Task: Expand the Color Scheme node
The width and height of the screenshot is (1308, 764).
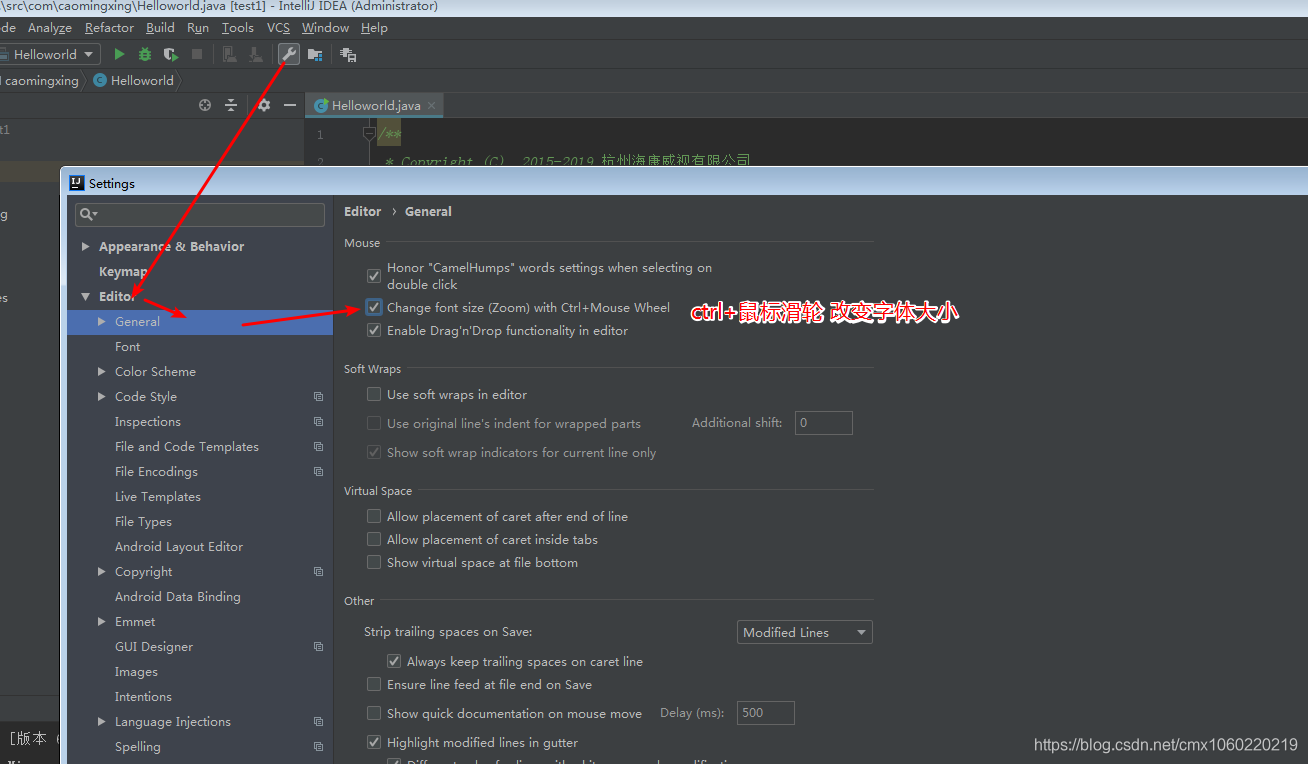Action: [102, 372]
